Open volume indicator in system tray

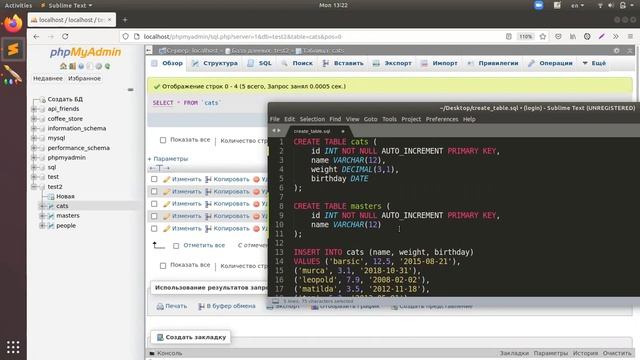point(611,5)
